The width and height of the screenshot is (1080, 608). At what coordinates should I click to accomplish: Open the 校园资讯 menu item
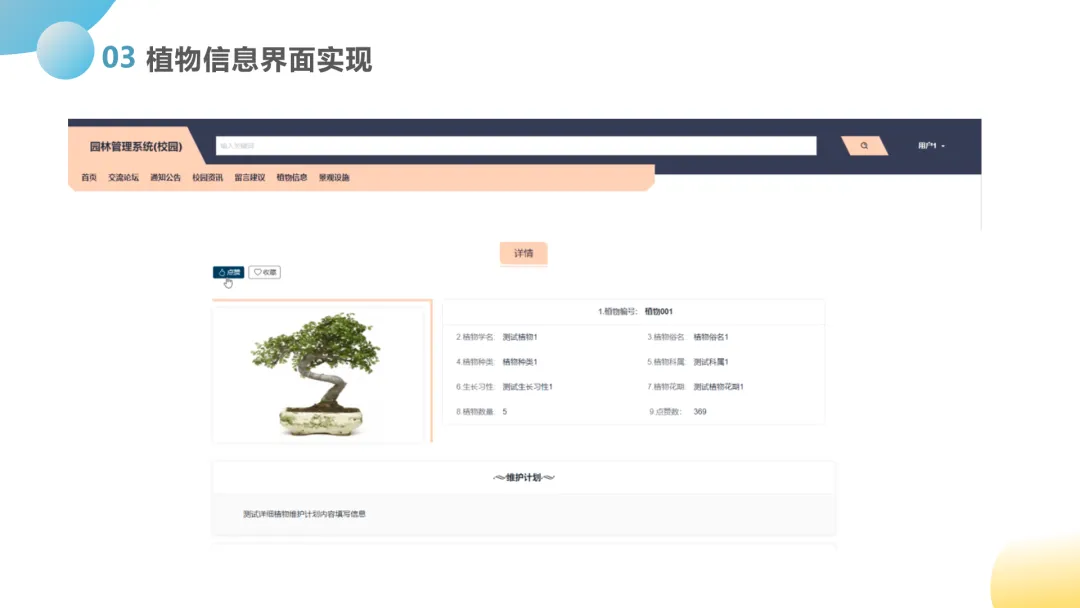[207, 177]
